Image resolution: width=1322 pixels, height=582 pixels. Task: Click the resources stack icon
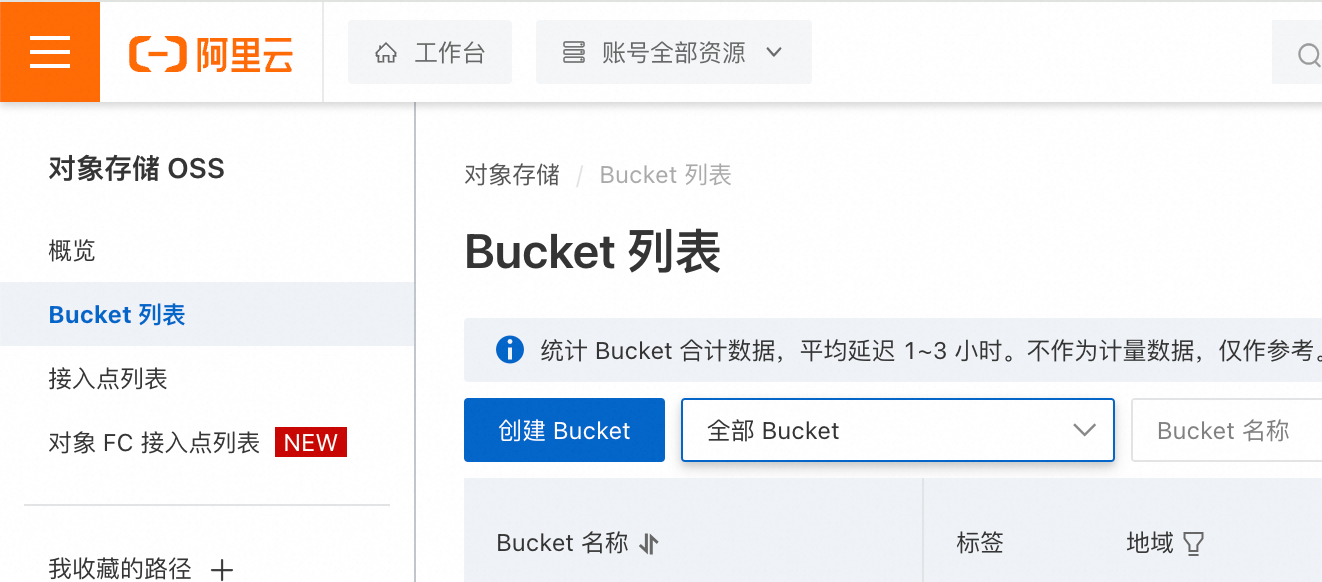point(574,53)
